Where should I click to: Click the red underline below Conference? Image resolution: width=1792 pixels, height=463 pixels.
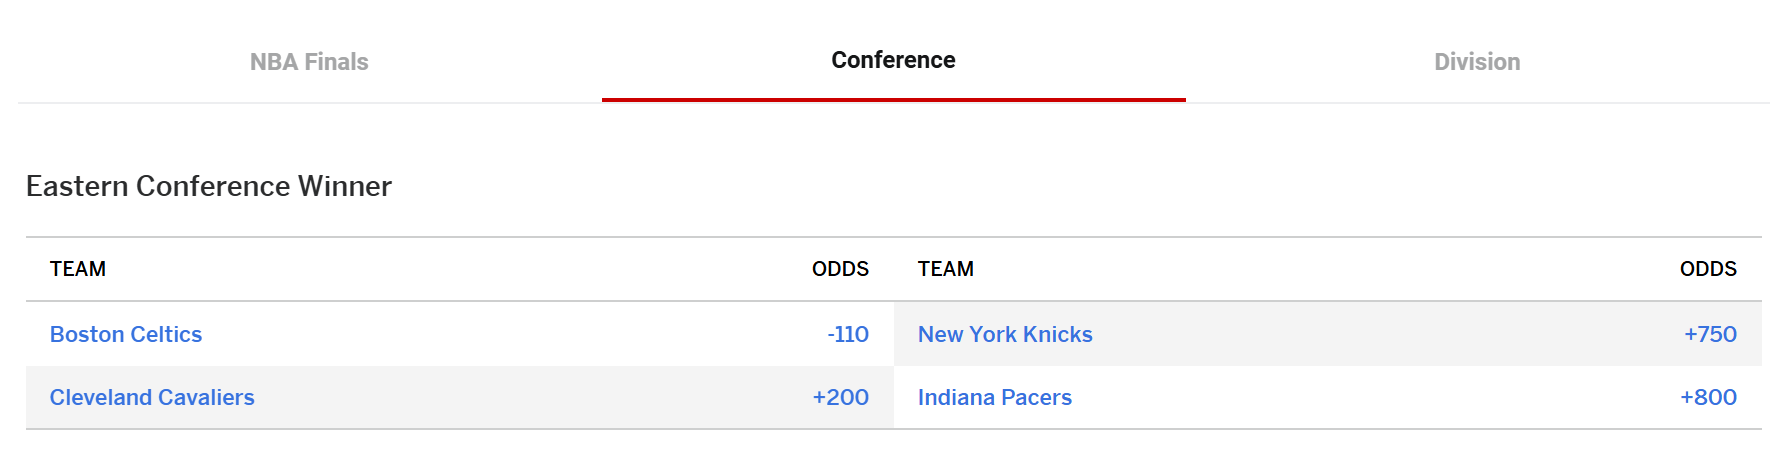(x=893, y=100)
